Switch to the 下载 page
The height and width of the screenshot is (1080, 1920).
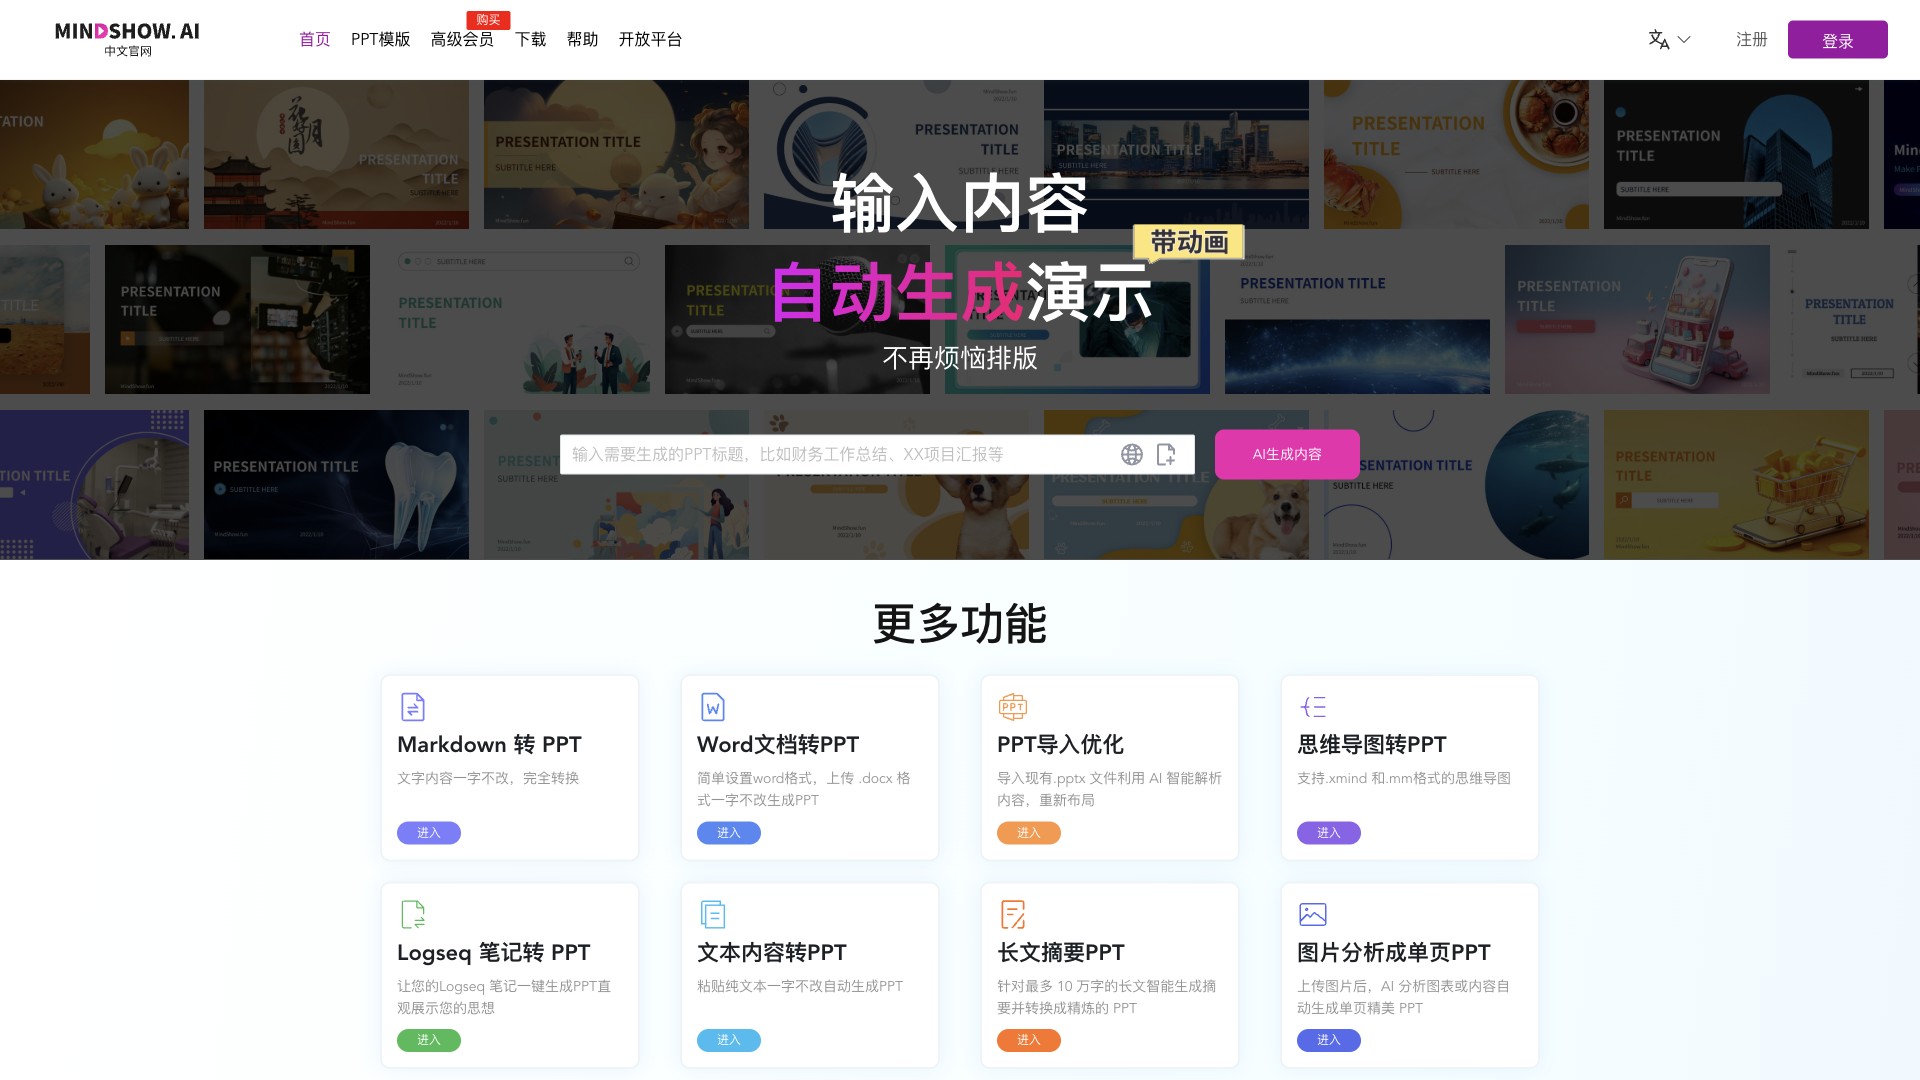[531, 39]
